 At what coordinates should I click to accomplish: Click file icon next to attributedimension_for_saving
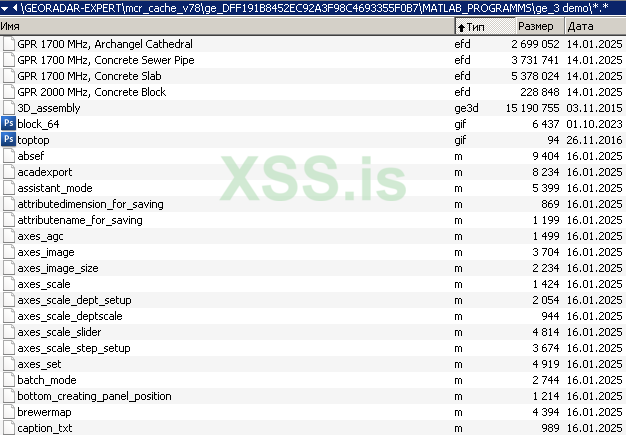(8, 204)
